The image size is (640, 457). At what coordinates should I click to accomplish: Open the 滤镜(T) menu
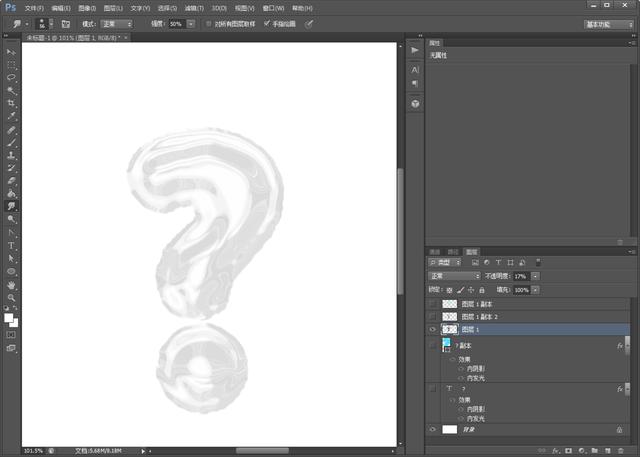point(194,8)
